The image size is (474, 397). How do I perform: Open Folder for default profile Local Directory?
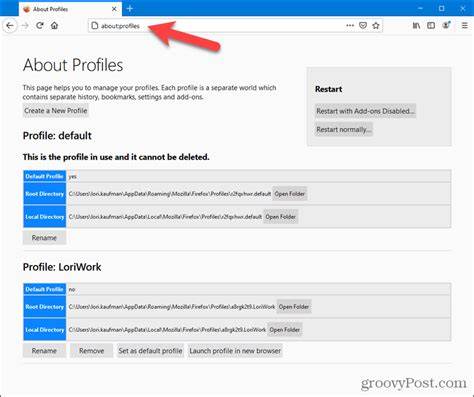(x=280, y=217)
